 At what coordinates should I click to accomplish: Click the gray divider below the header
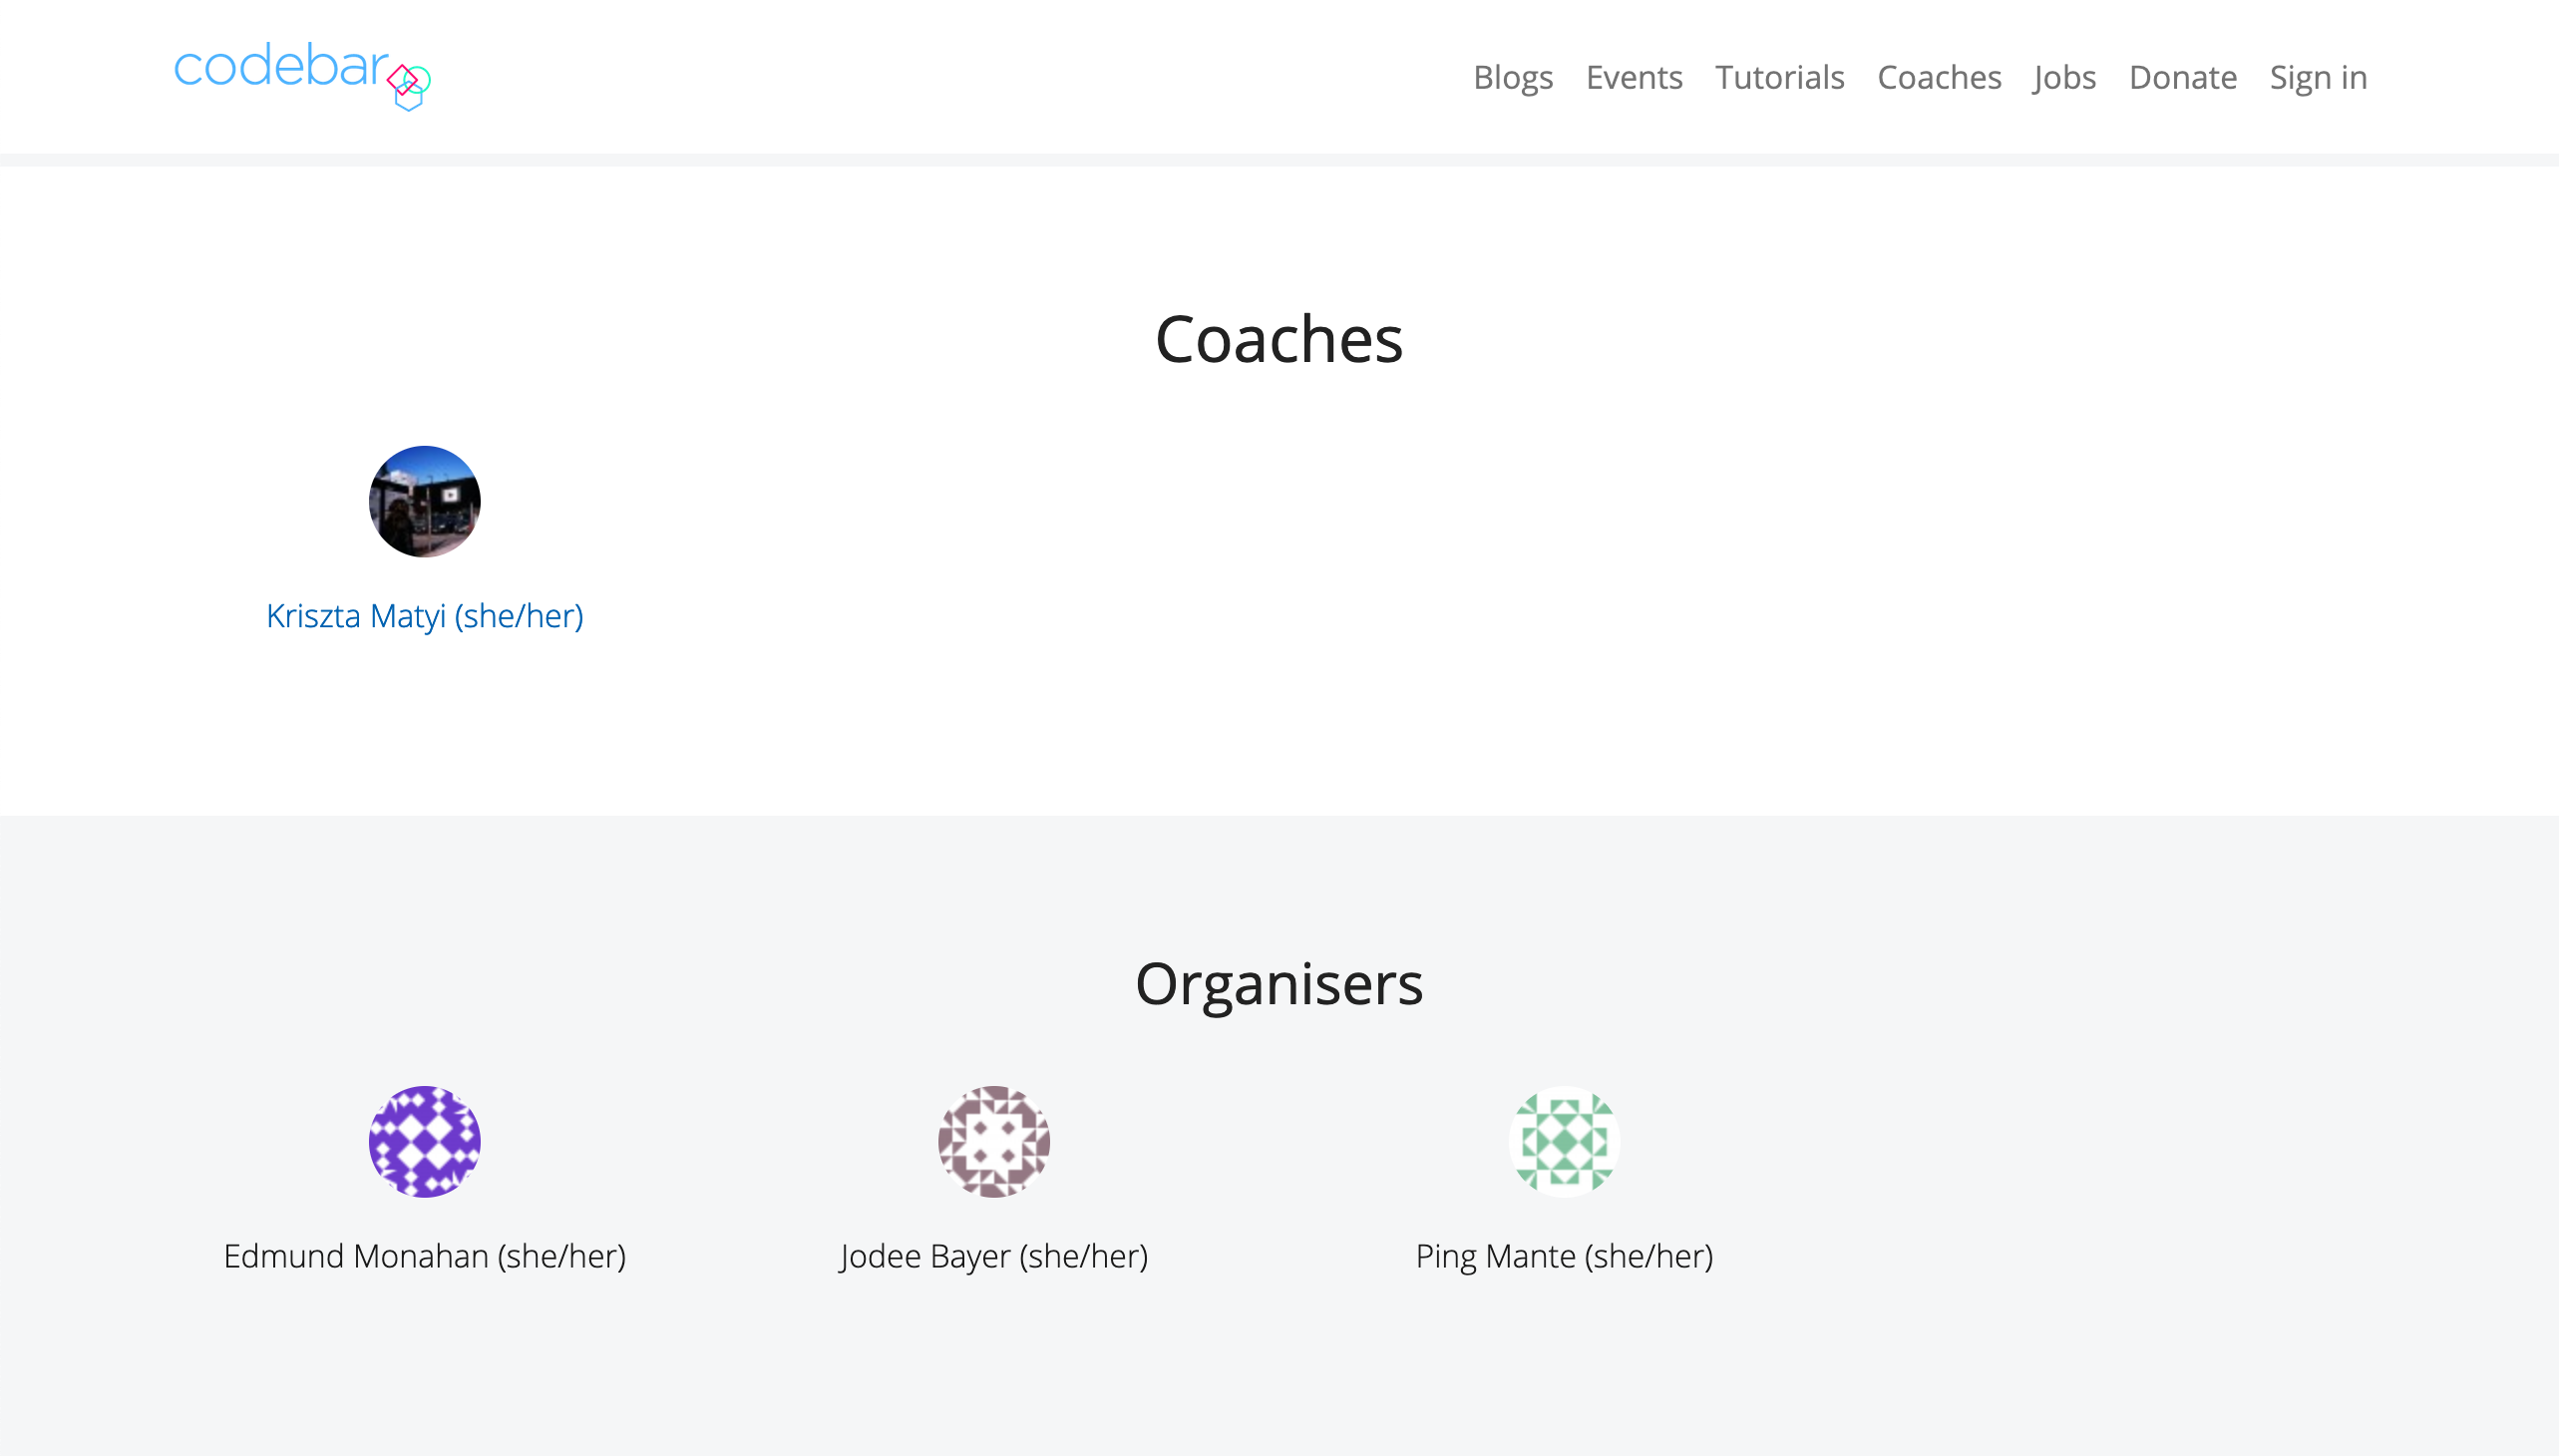pyautogui.click(x=1278, y=160)
